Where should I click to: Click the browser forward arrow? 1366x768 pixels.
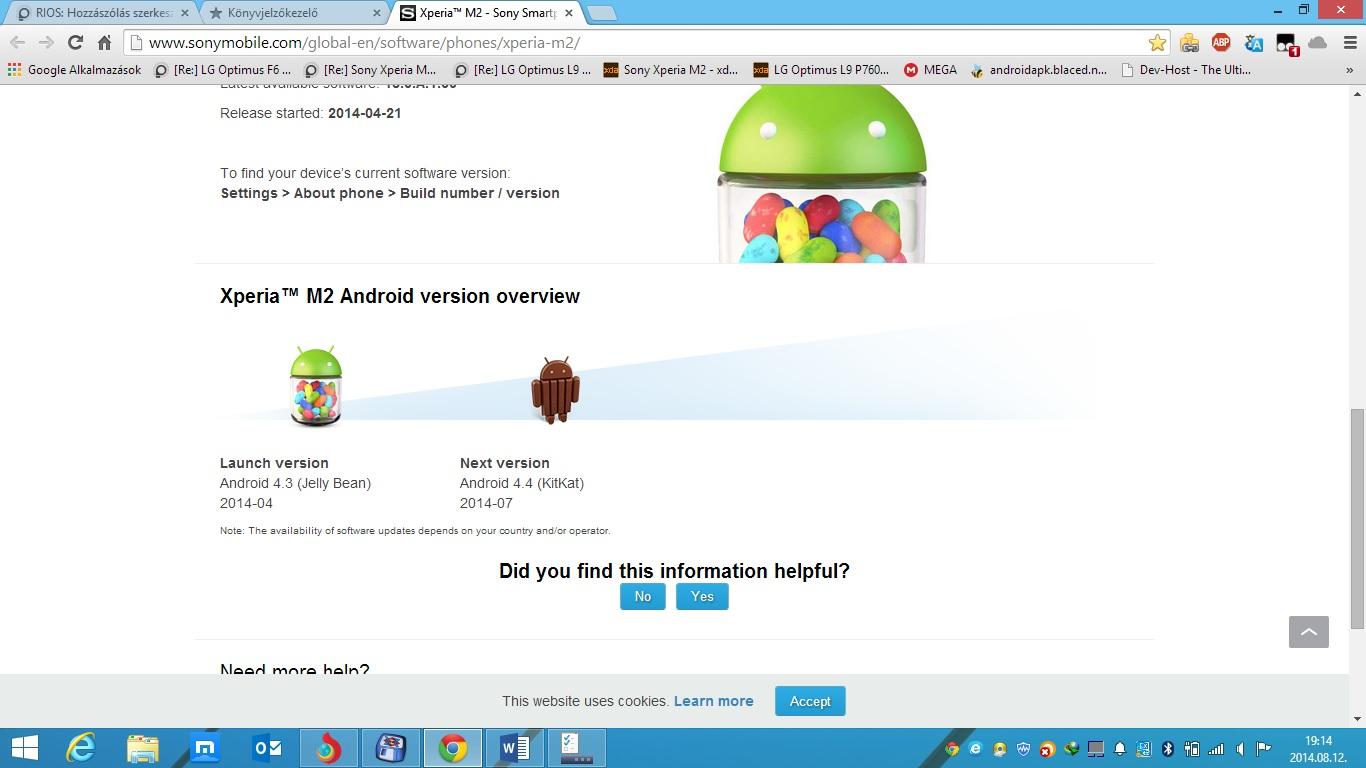pos(46,42)
